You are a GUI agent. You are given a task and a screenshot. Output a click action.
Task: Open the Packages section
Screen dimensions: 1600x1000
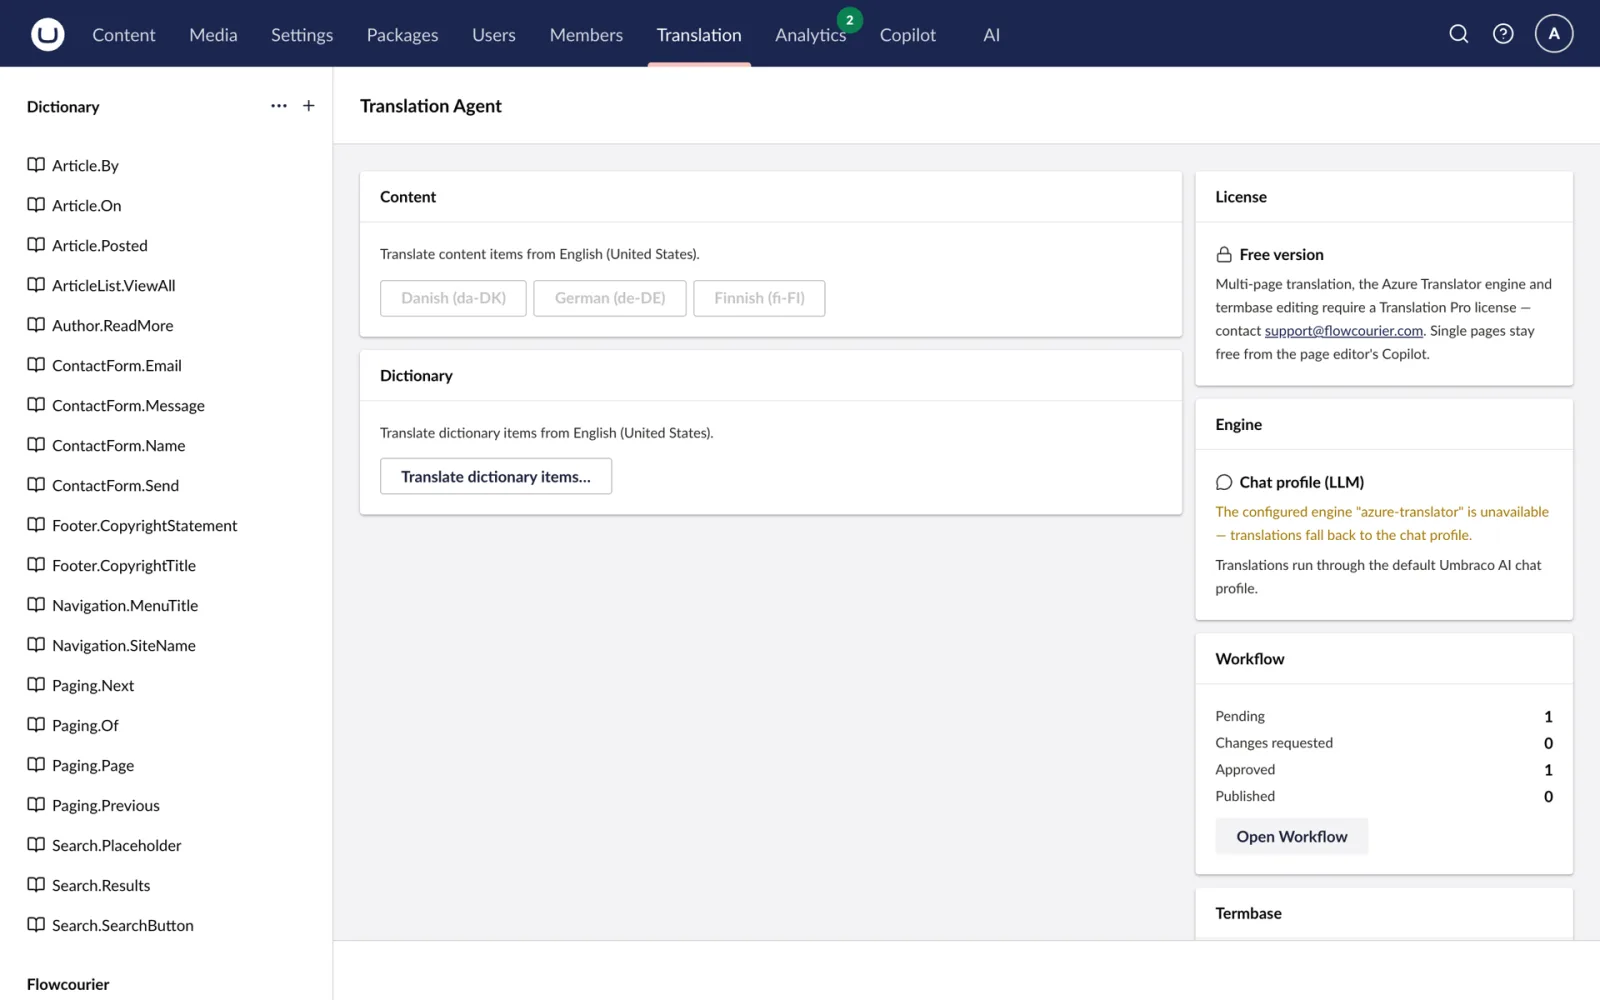click(x=402, y=35)
